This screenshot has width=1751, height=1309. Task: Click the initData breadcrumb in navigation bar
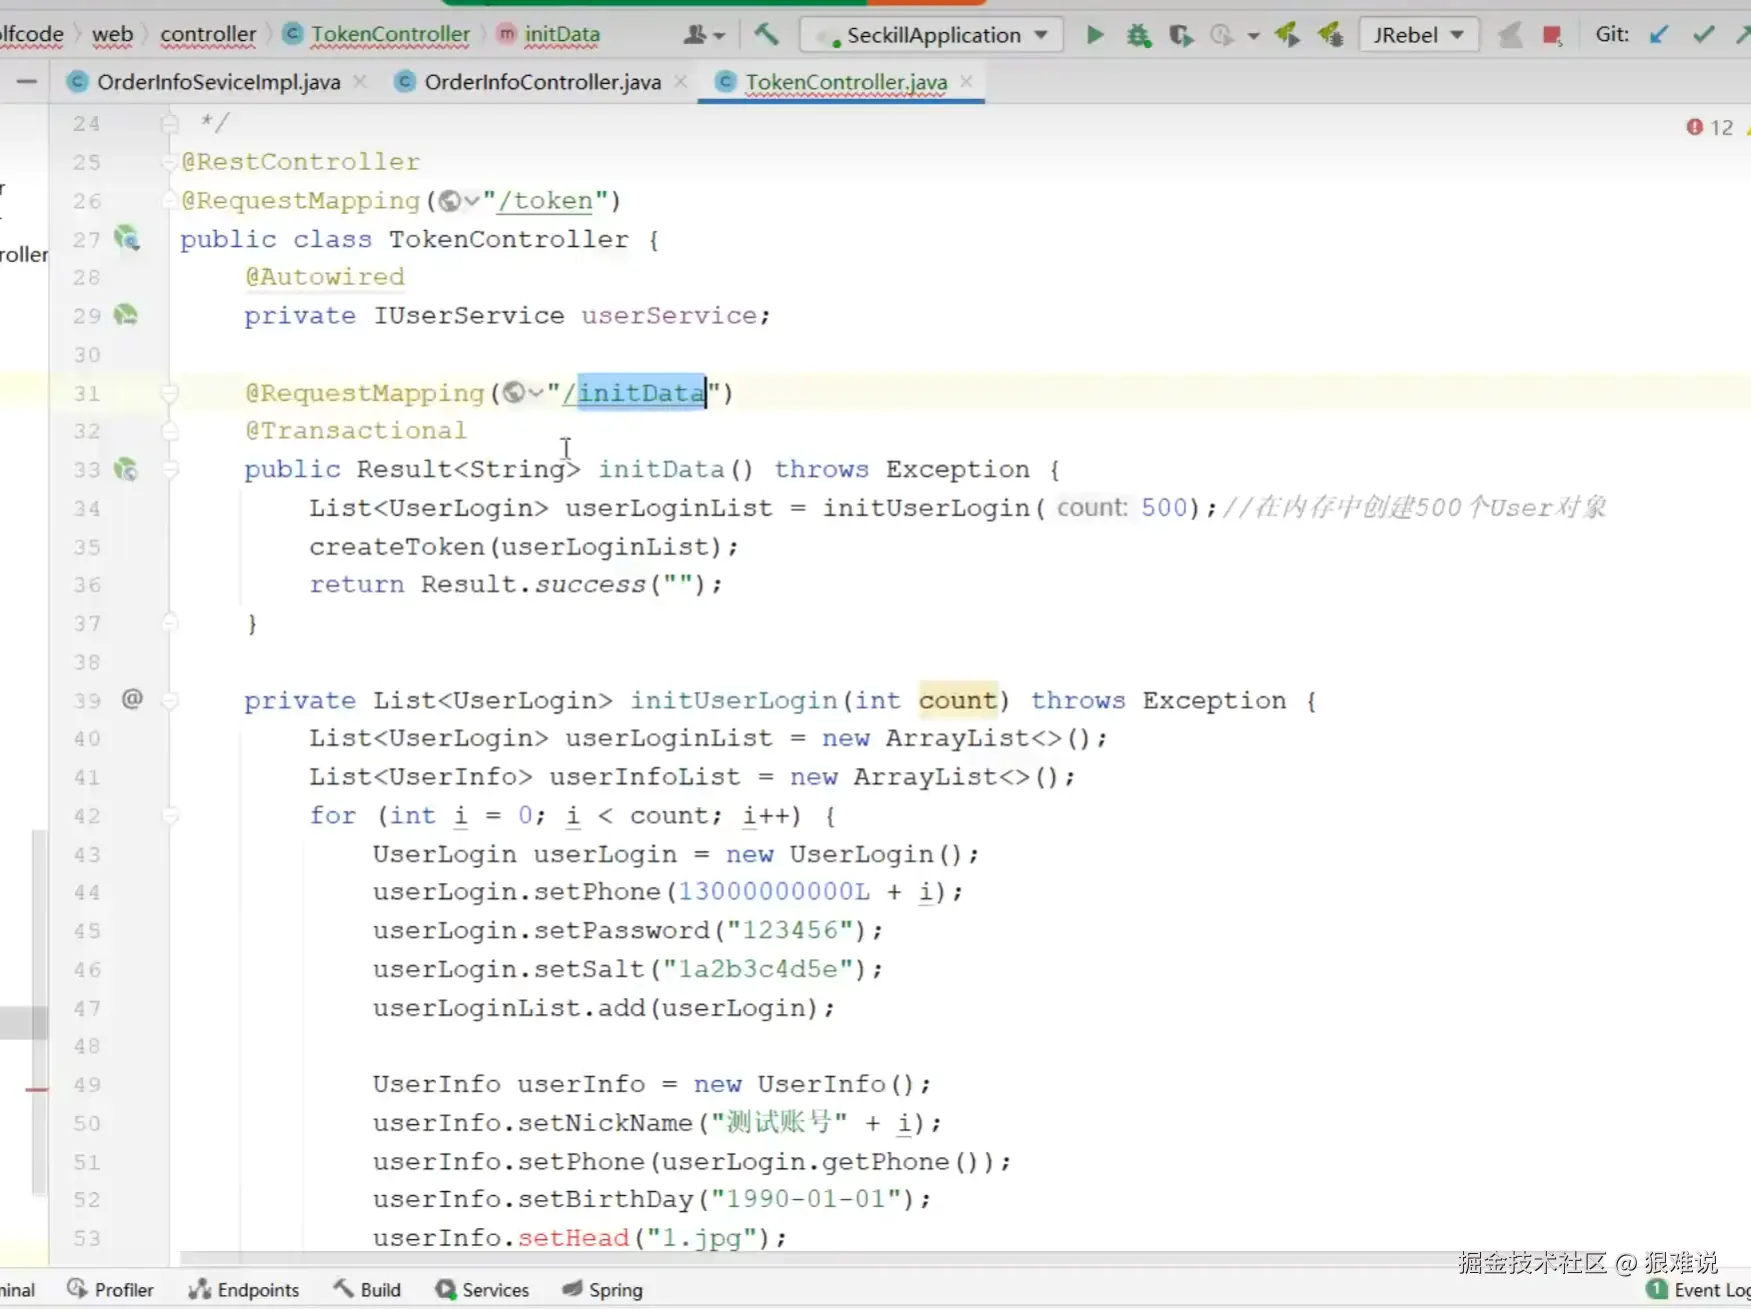[550, 35]
